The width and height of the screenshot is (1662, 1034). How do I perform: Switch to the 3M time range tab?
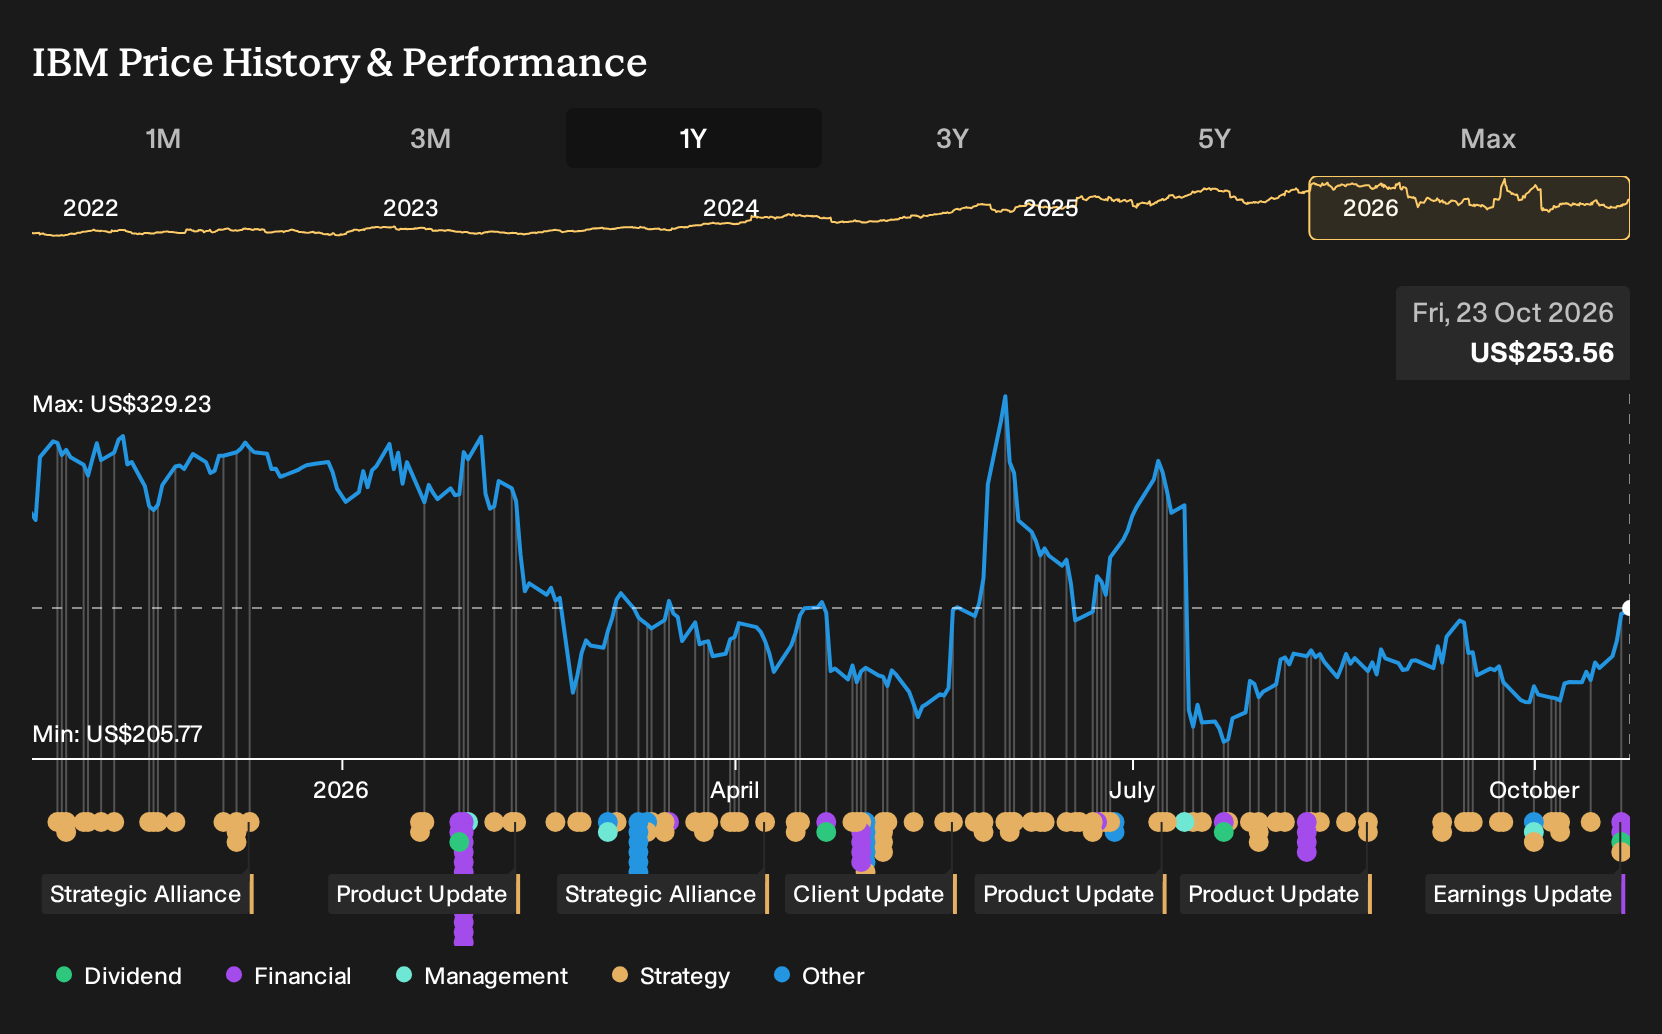coord(430,138)
